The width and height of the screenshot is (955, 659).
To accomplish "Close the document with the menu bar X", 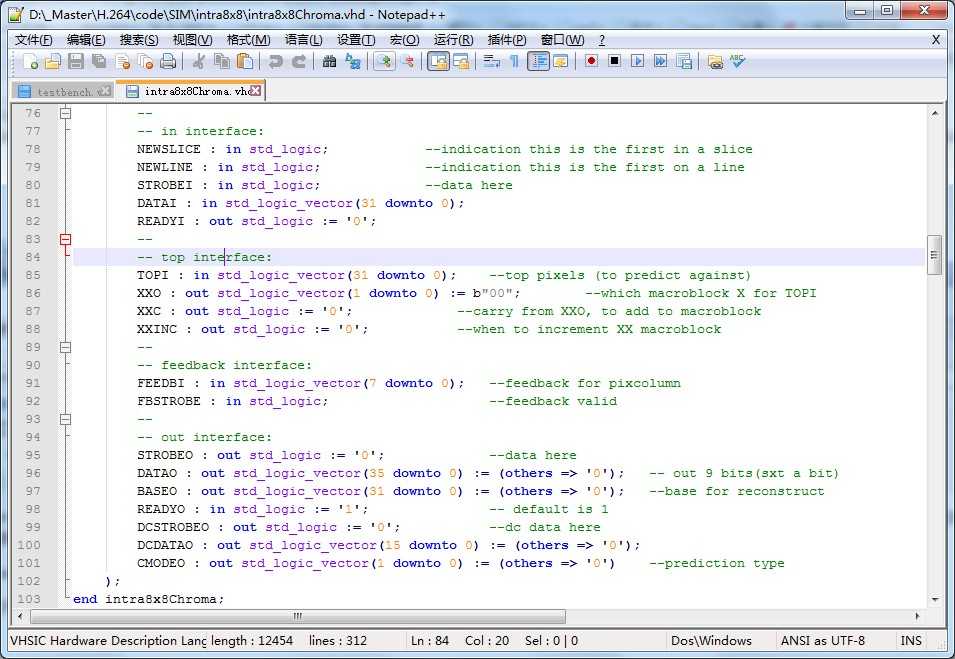I will [x=936, y=40].
